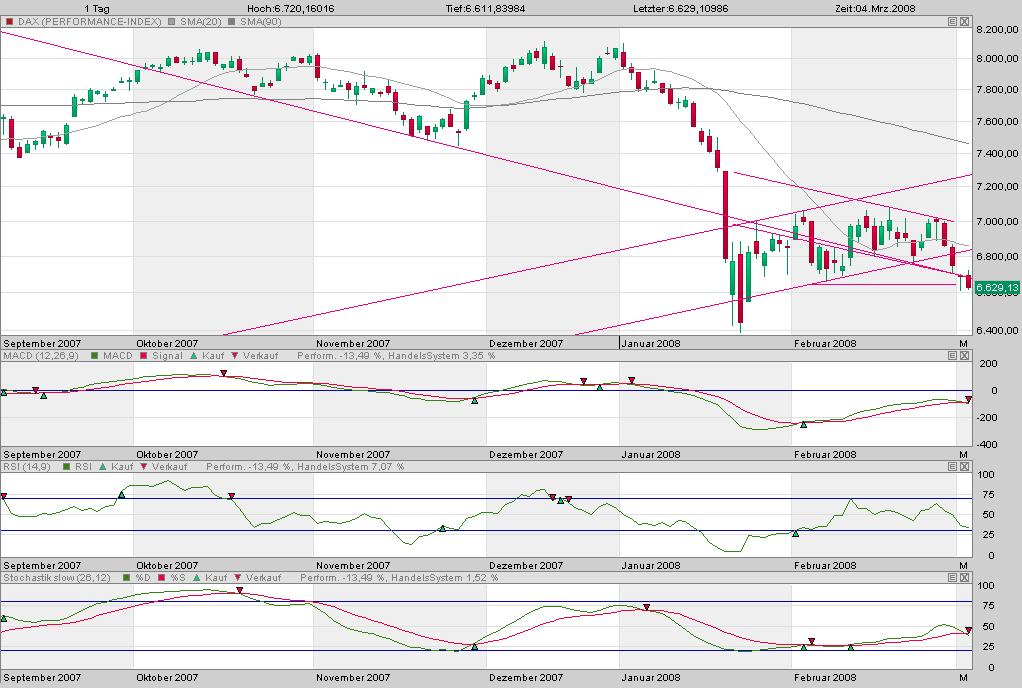Close the MACD indicator panel
Screen dimensions: 1022x688
tap(964, 356)
